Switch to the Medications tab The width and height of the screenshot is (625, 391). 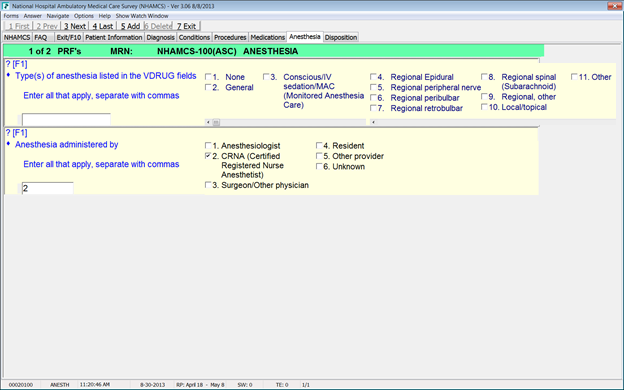click(267, 37)
